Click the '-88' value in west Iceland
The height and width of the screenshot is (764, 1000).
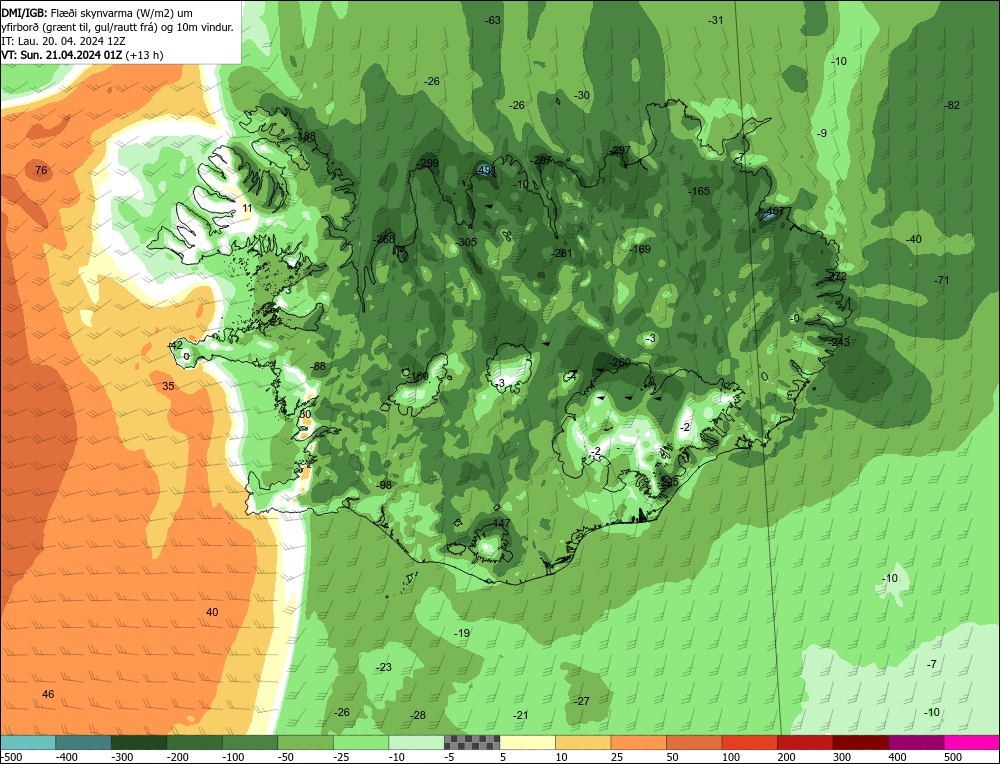[x=318, y=366]
